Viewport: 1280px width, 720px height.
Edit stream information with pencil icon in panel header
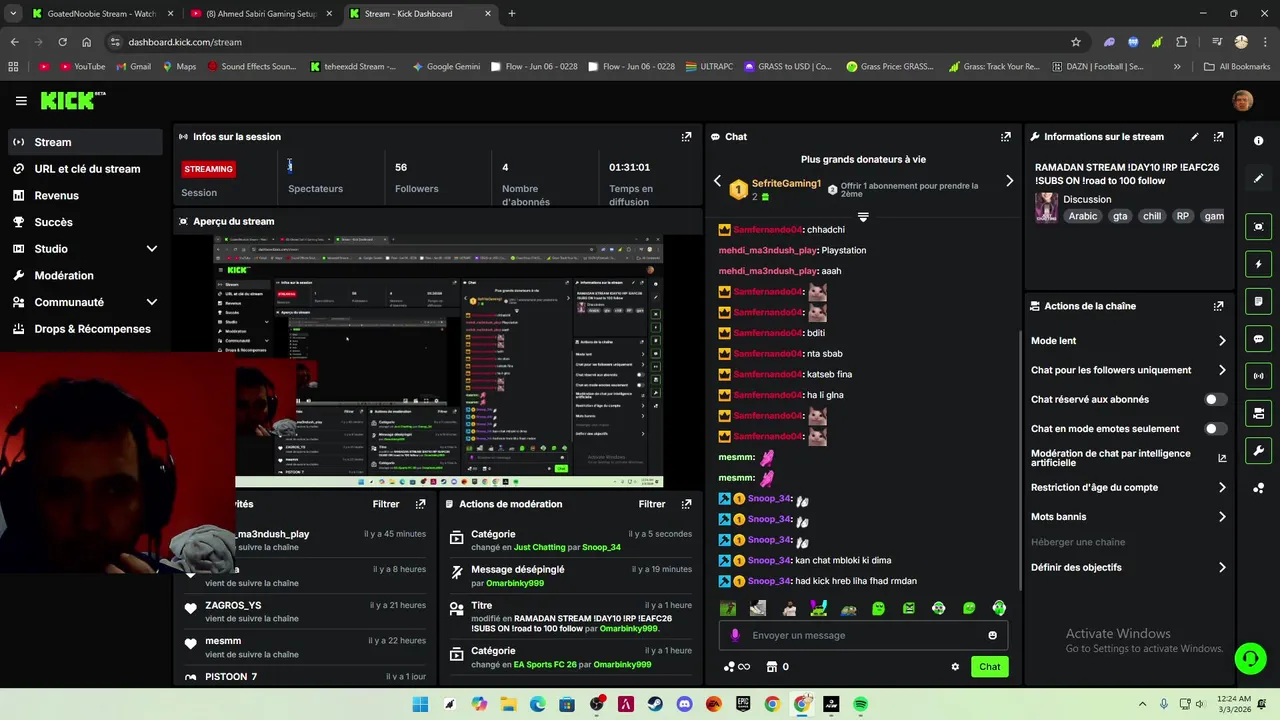point(1194,137)
